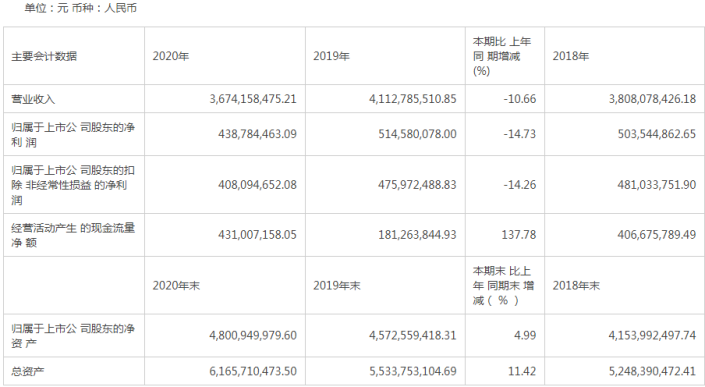Select the 2020年 column header cell
705x387 pixels.
[x=225, y=56]
